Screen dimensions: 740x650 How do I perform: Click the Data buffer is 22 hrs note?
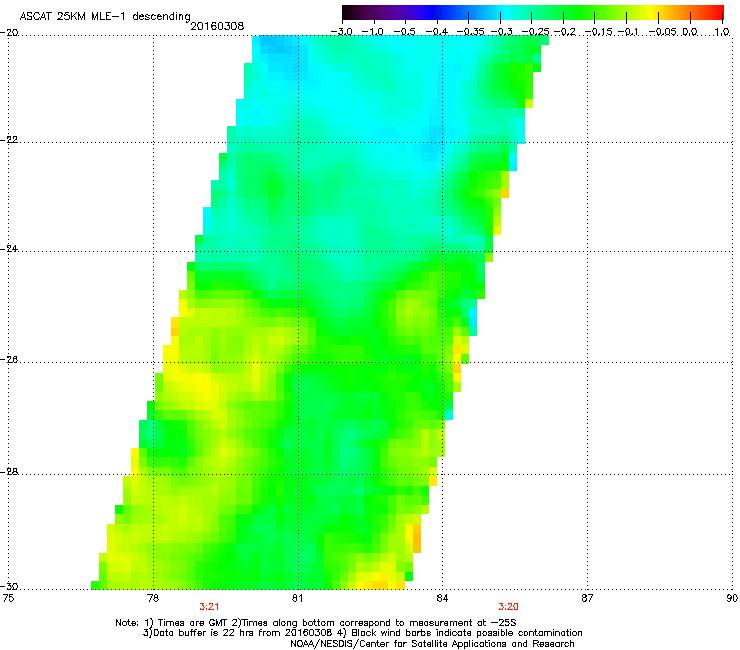click(362, 633)
